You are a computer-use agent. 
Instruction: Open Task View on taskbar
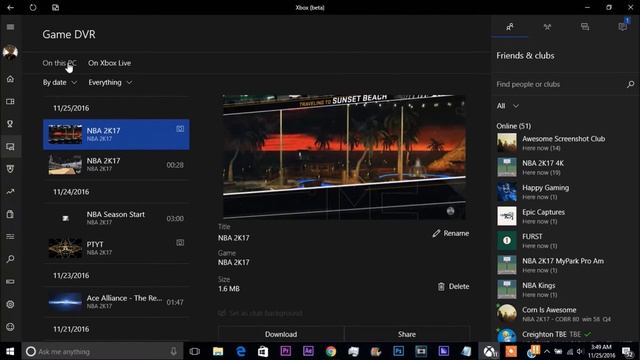pos(195,351)
